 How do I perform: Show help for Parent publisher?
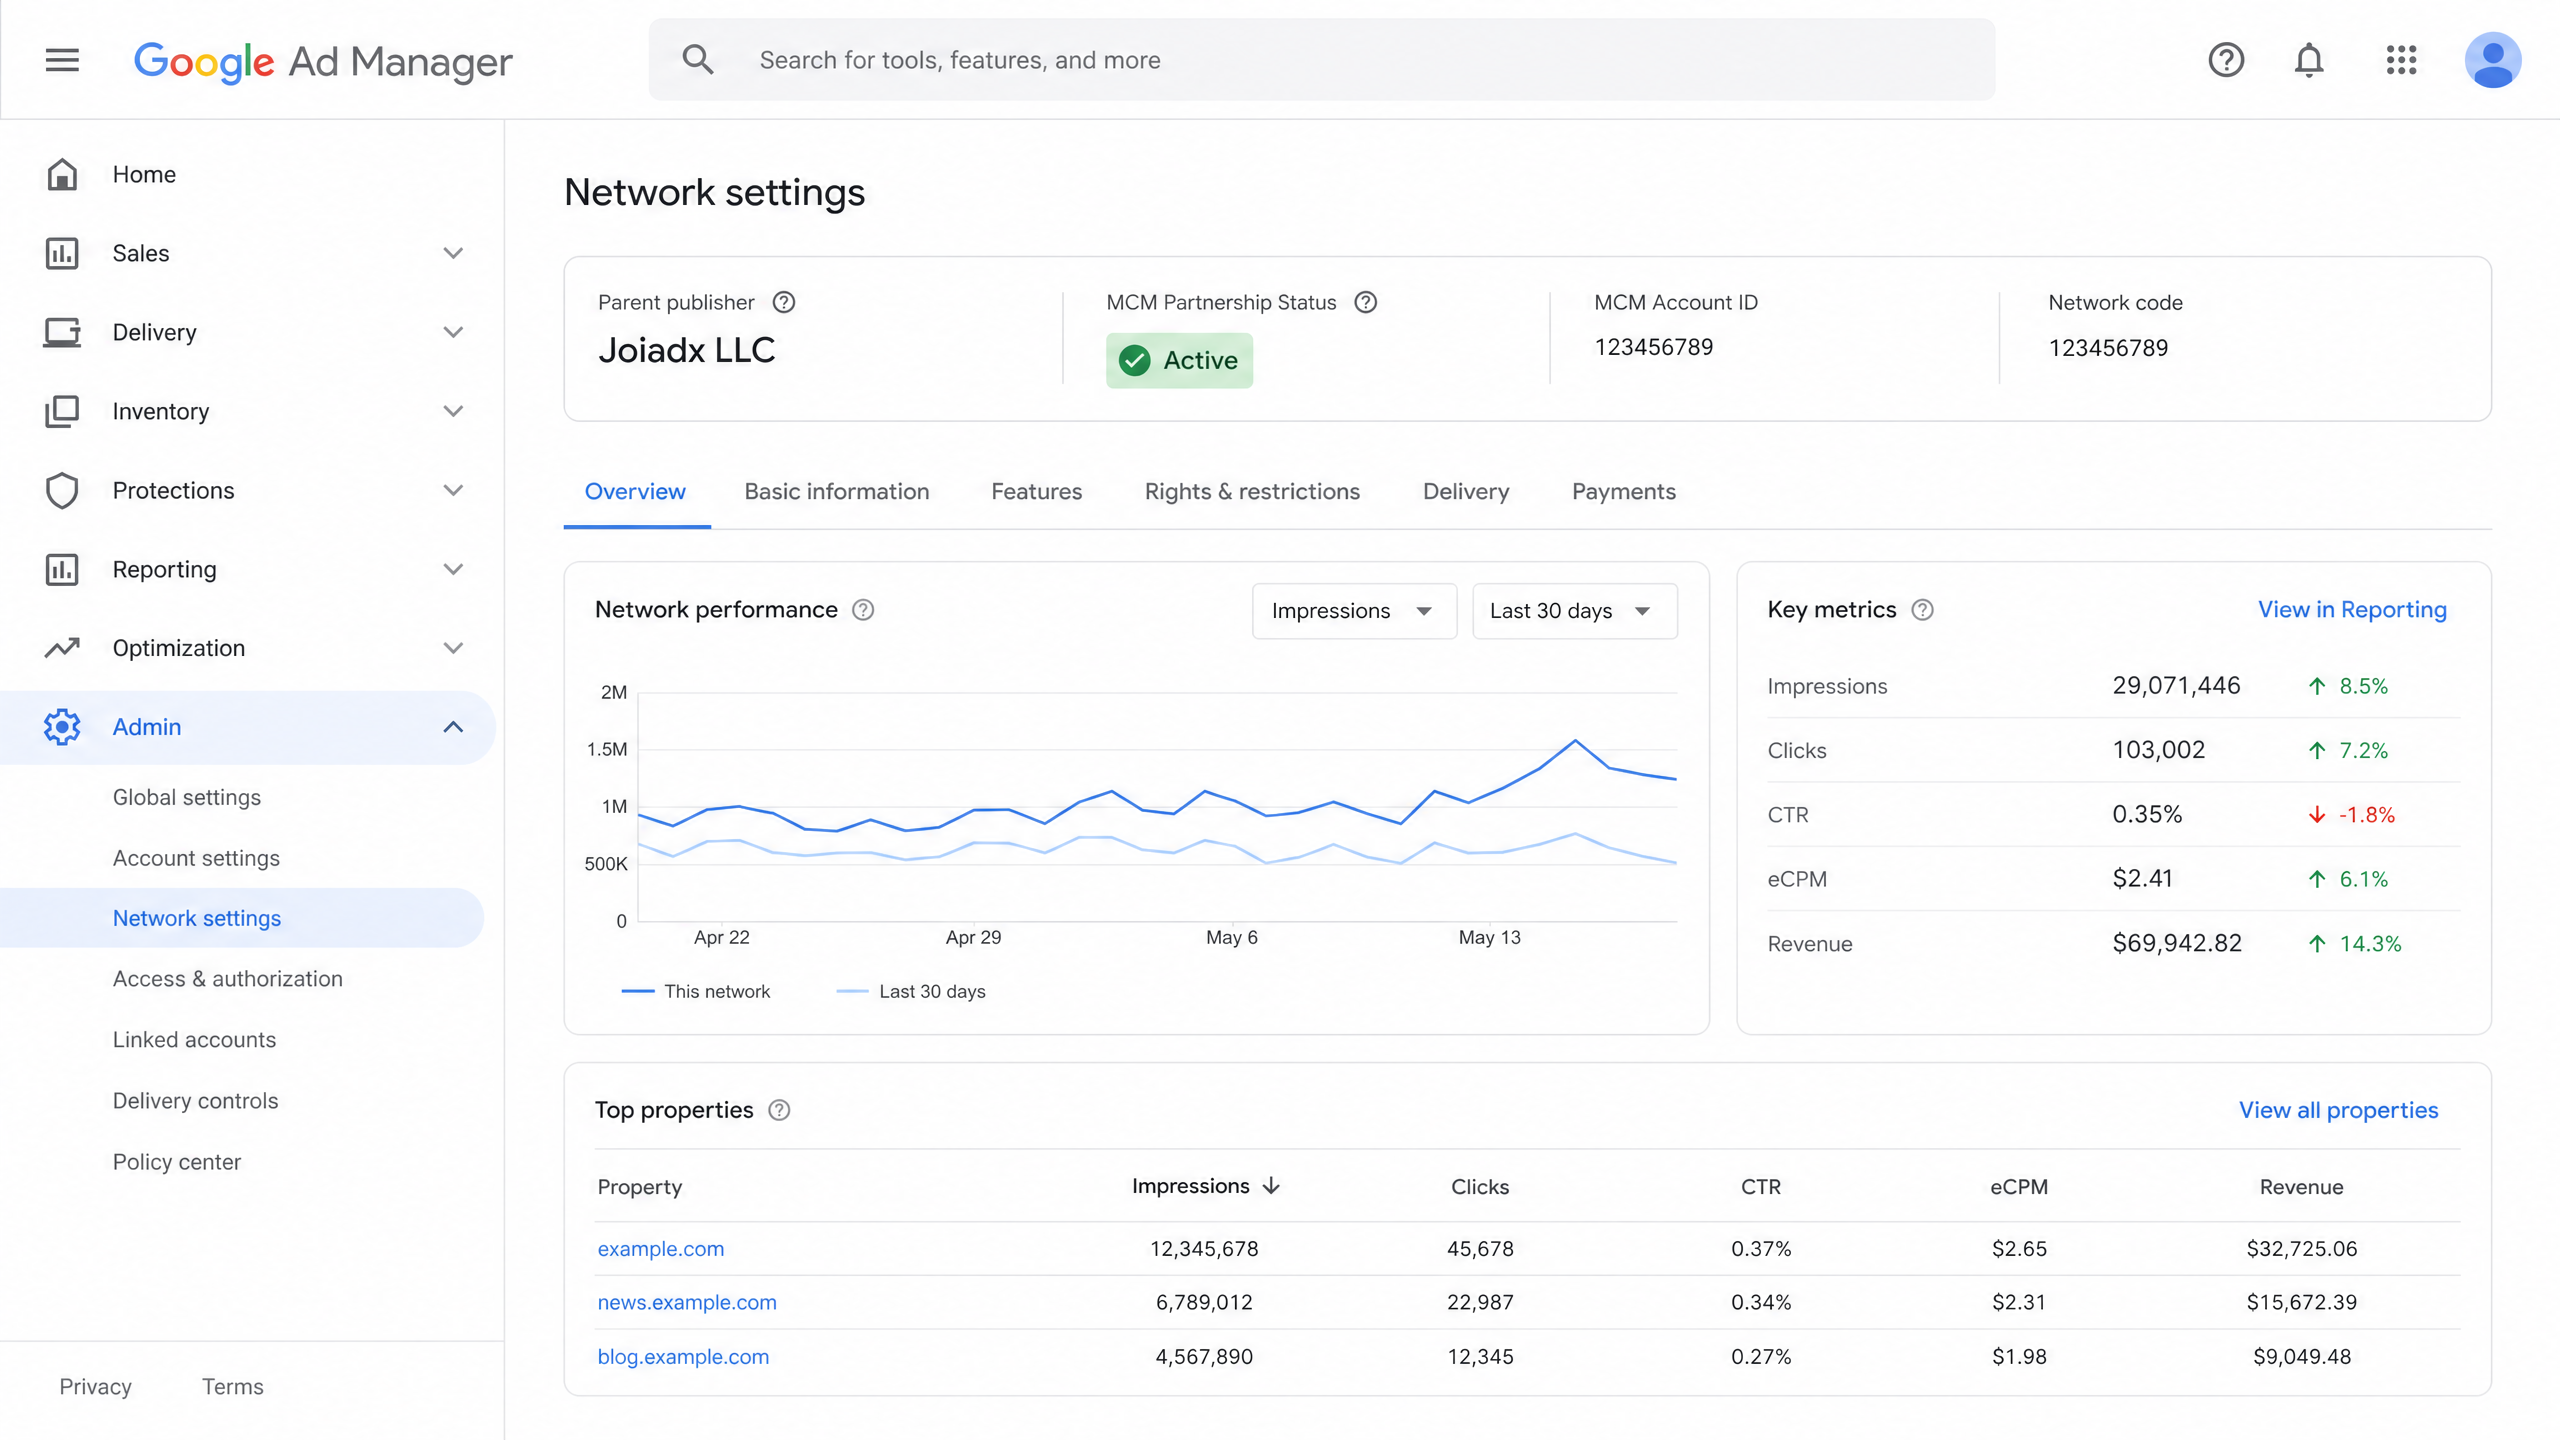(x=784, y=302)
